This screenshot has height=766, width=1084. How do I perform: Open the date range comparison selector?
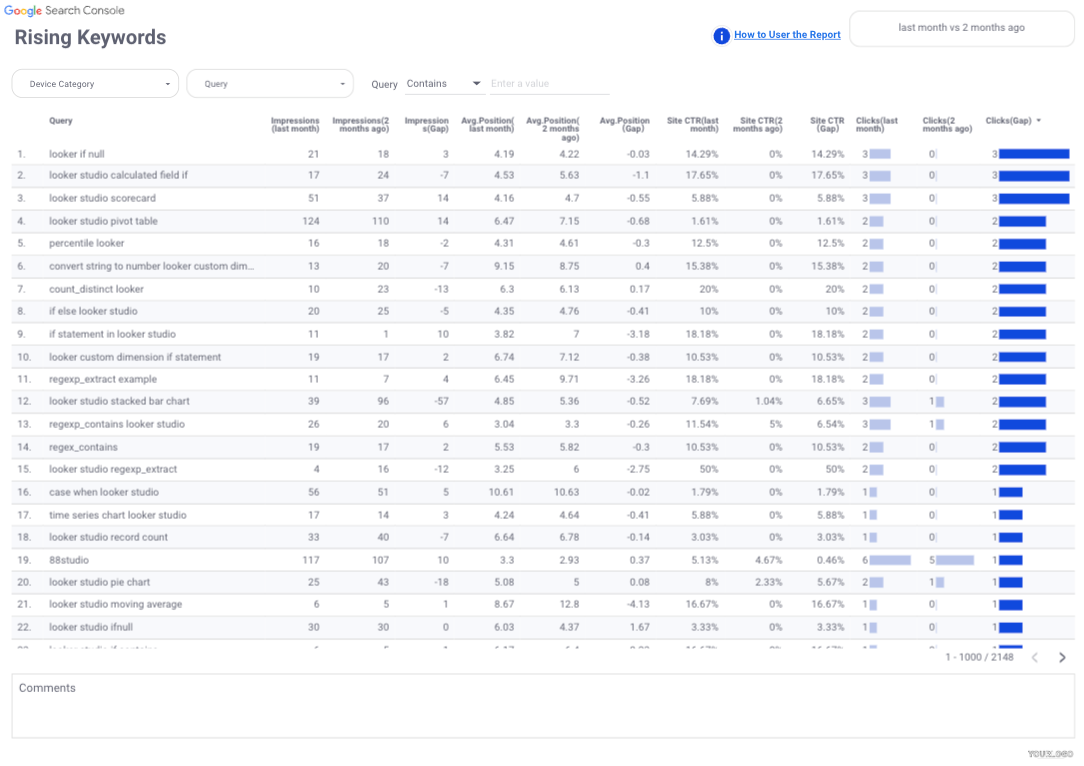click(961, 28)
